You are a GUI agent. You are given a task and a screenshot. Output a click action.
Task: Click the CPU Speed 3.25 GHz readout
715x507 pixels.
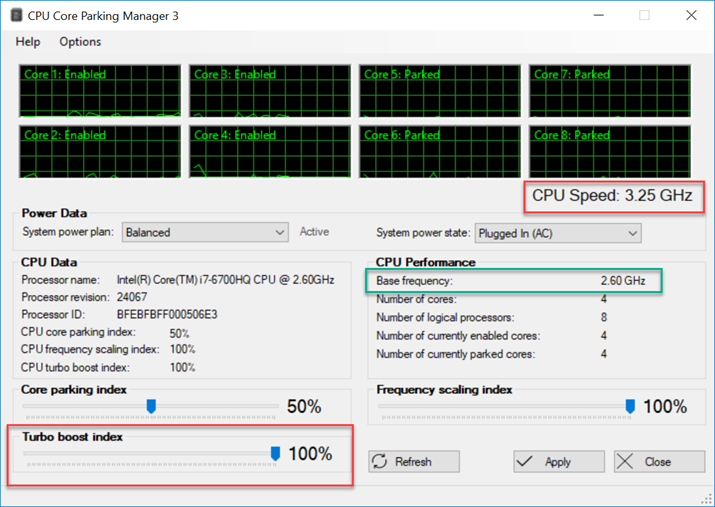[x=612, y=196]
